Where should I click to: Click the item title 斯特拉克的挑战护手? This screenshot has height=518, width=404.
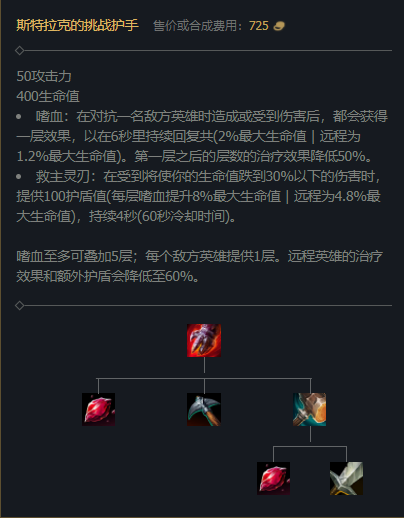(x=77, y=25)
